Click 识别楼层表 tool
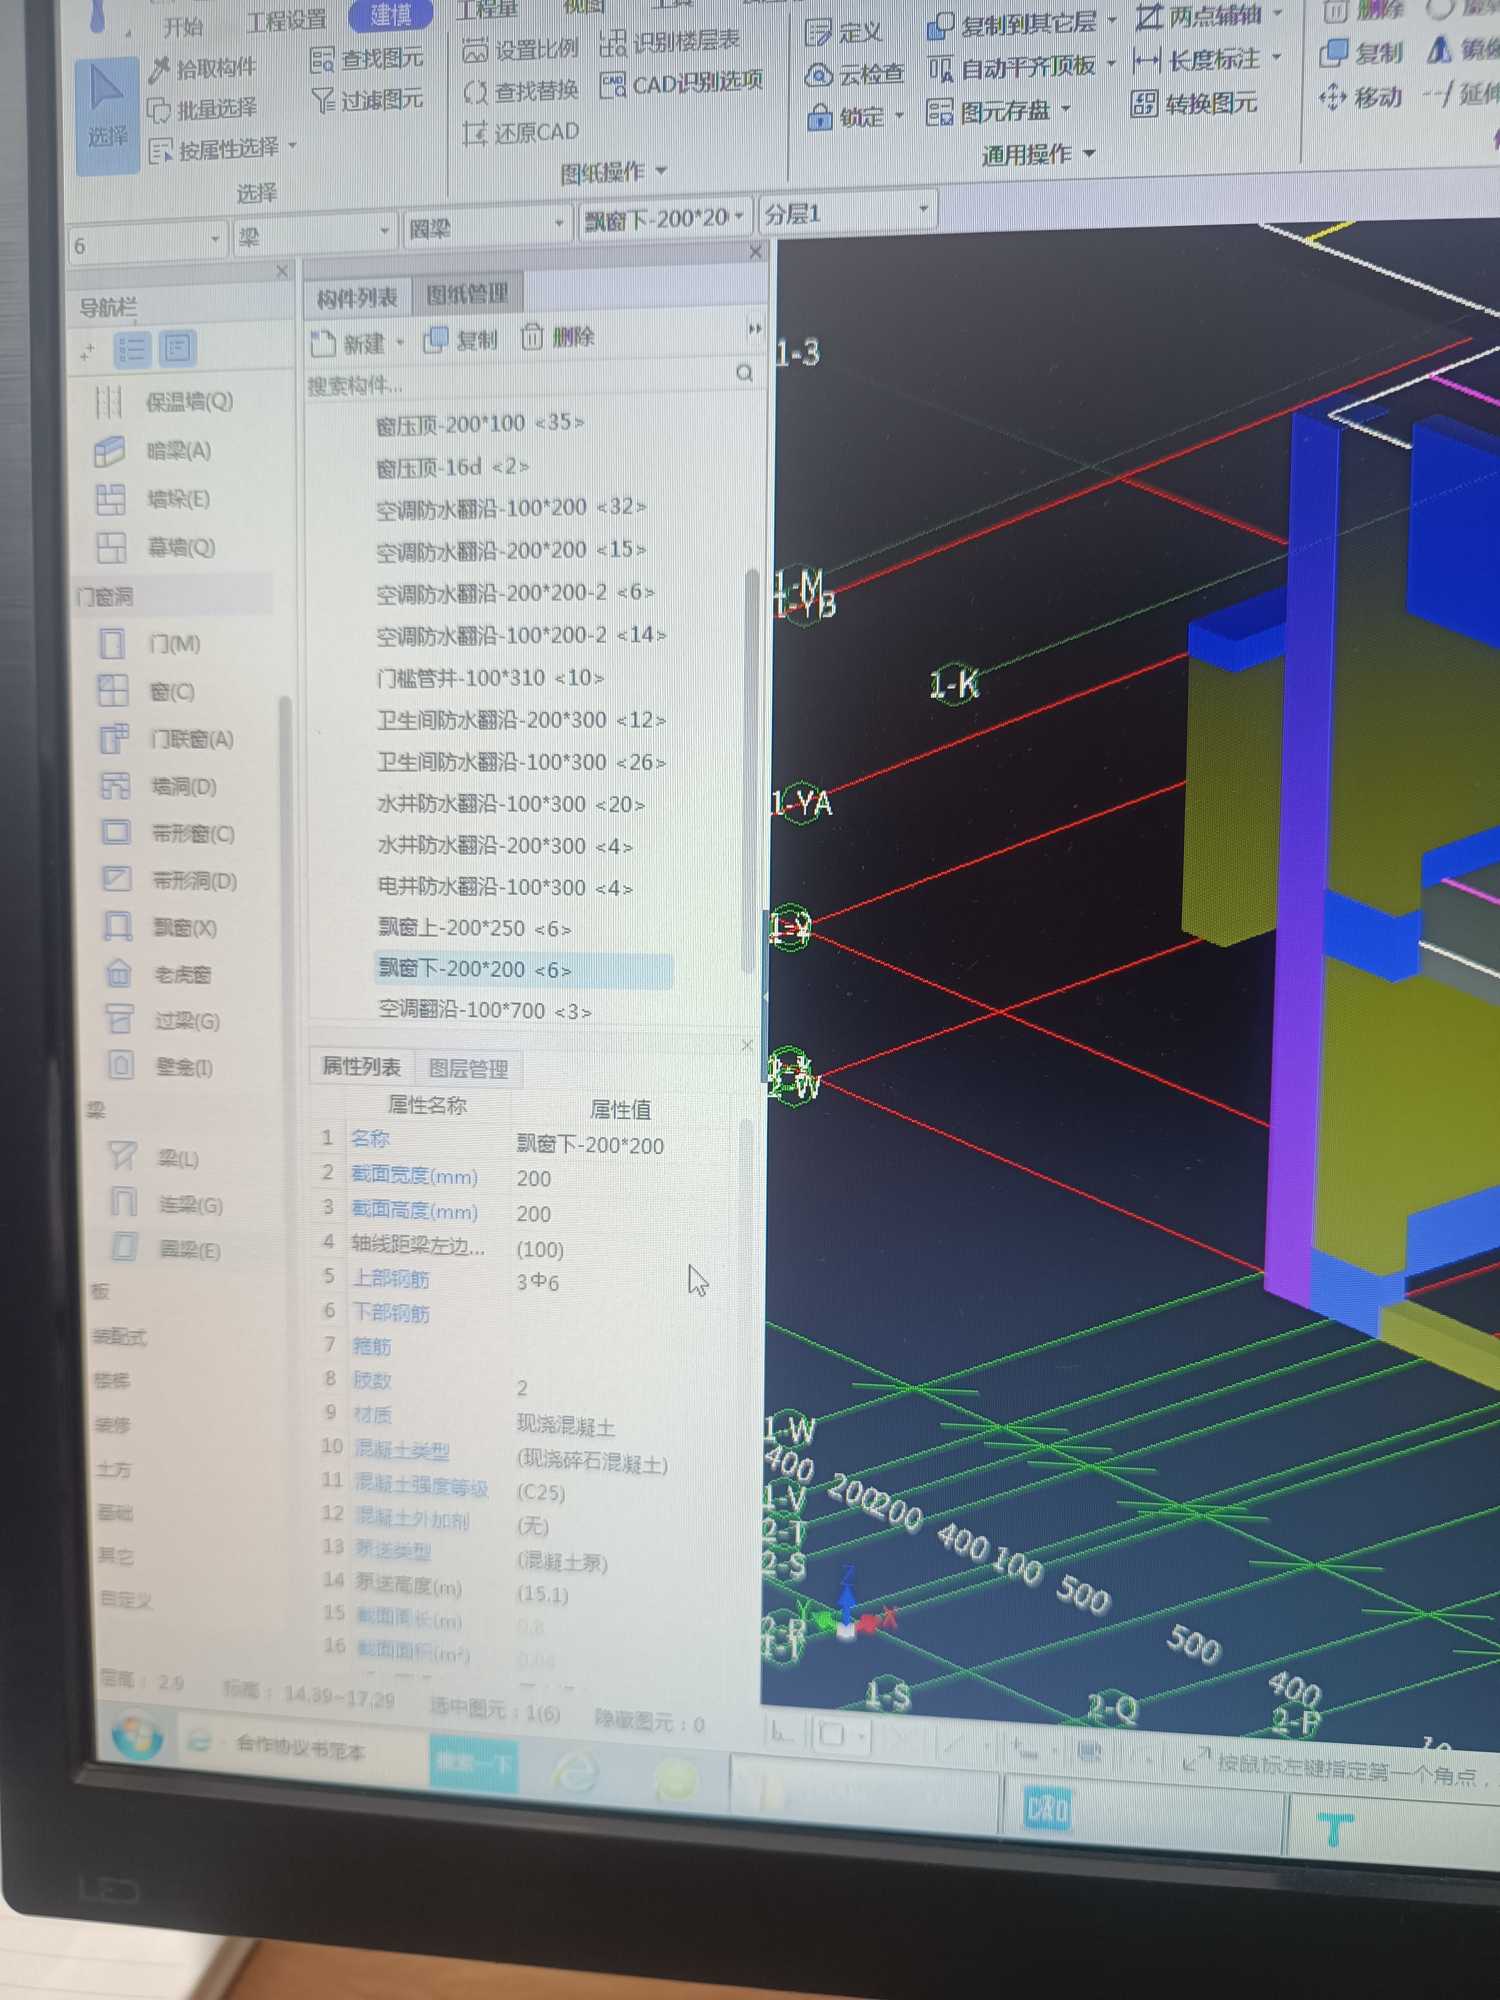The height and width of the screenshot is (2000, 1500). [x=670, y=41]
